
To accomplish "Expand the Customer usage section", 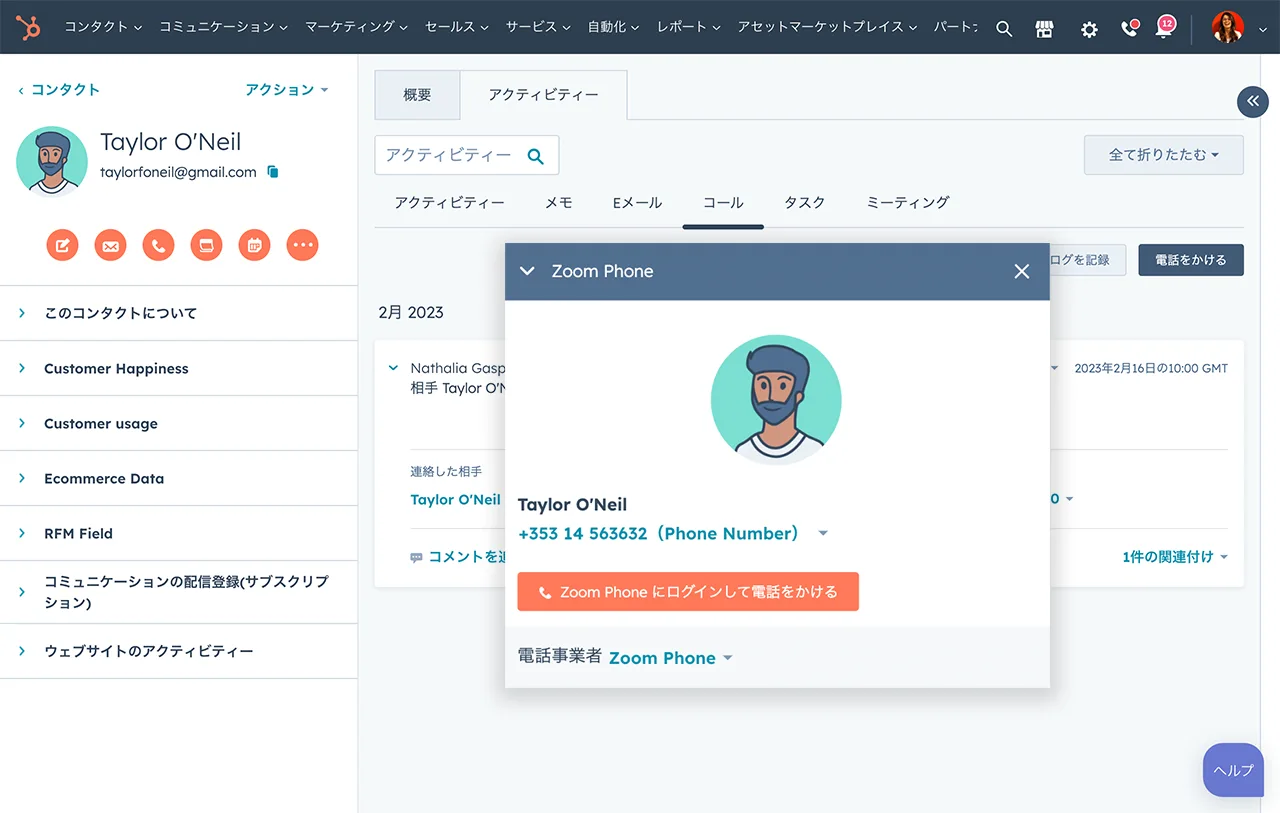I will coord(179,423).
